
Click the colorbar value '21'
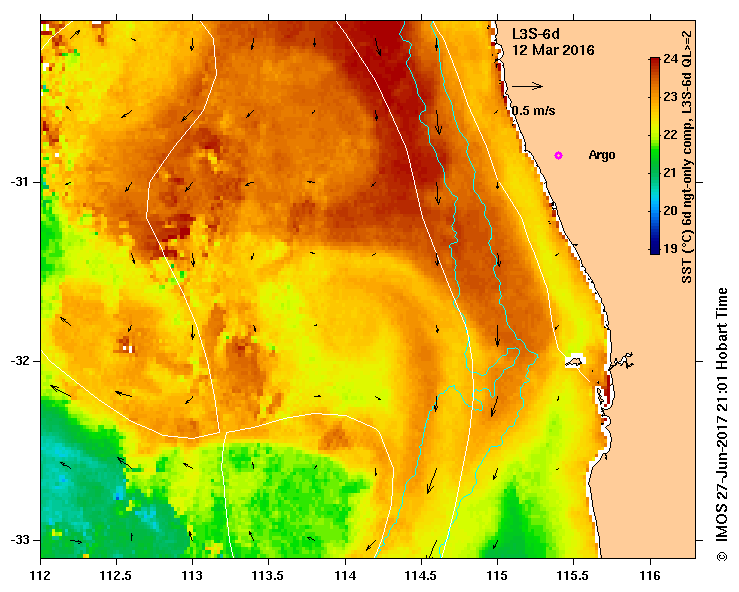[670, 173]
